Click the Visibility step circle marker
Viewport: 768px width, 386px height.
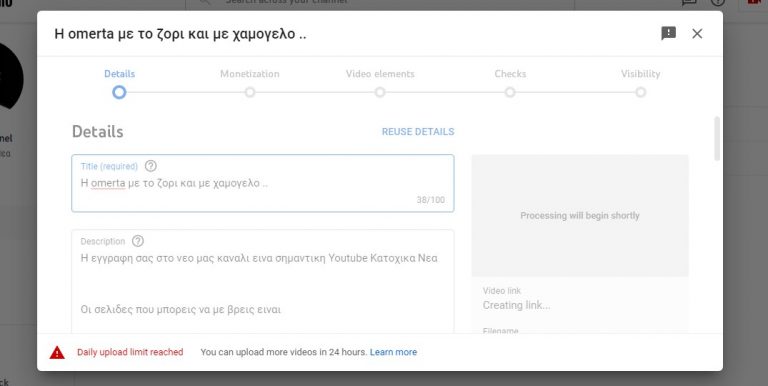[641, 92]
